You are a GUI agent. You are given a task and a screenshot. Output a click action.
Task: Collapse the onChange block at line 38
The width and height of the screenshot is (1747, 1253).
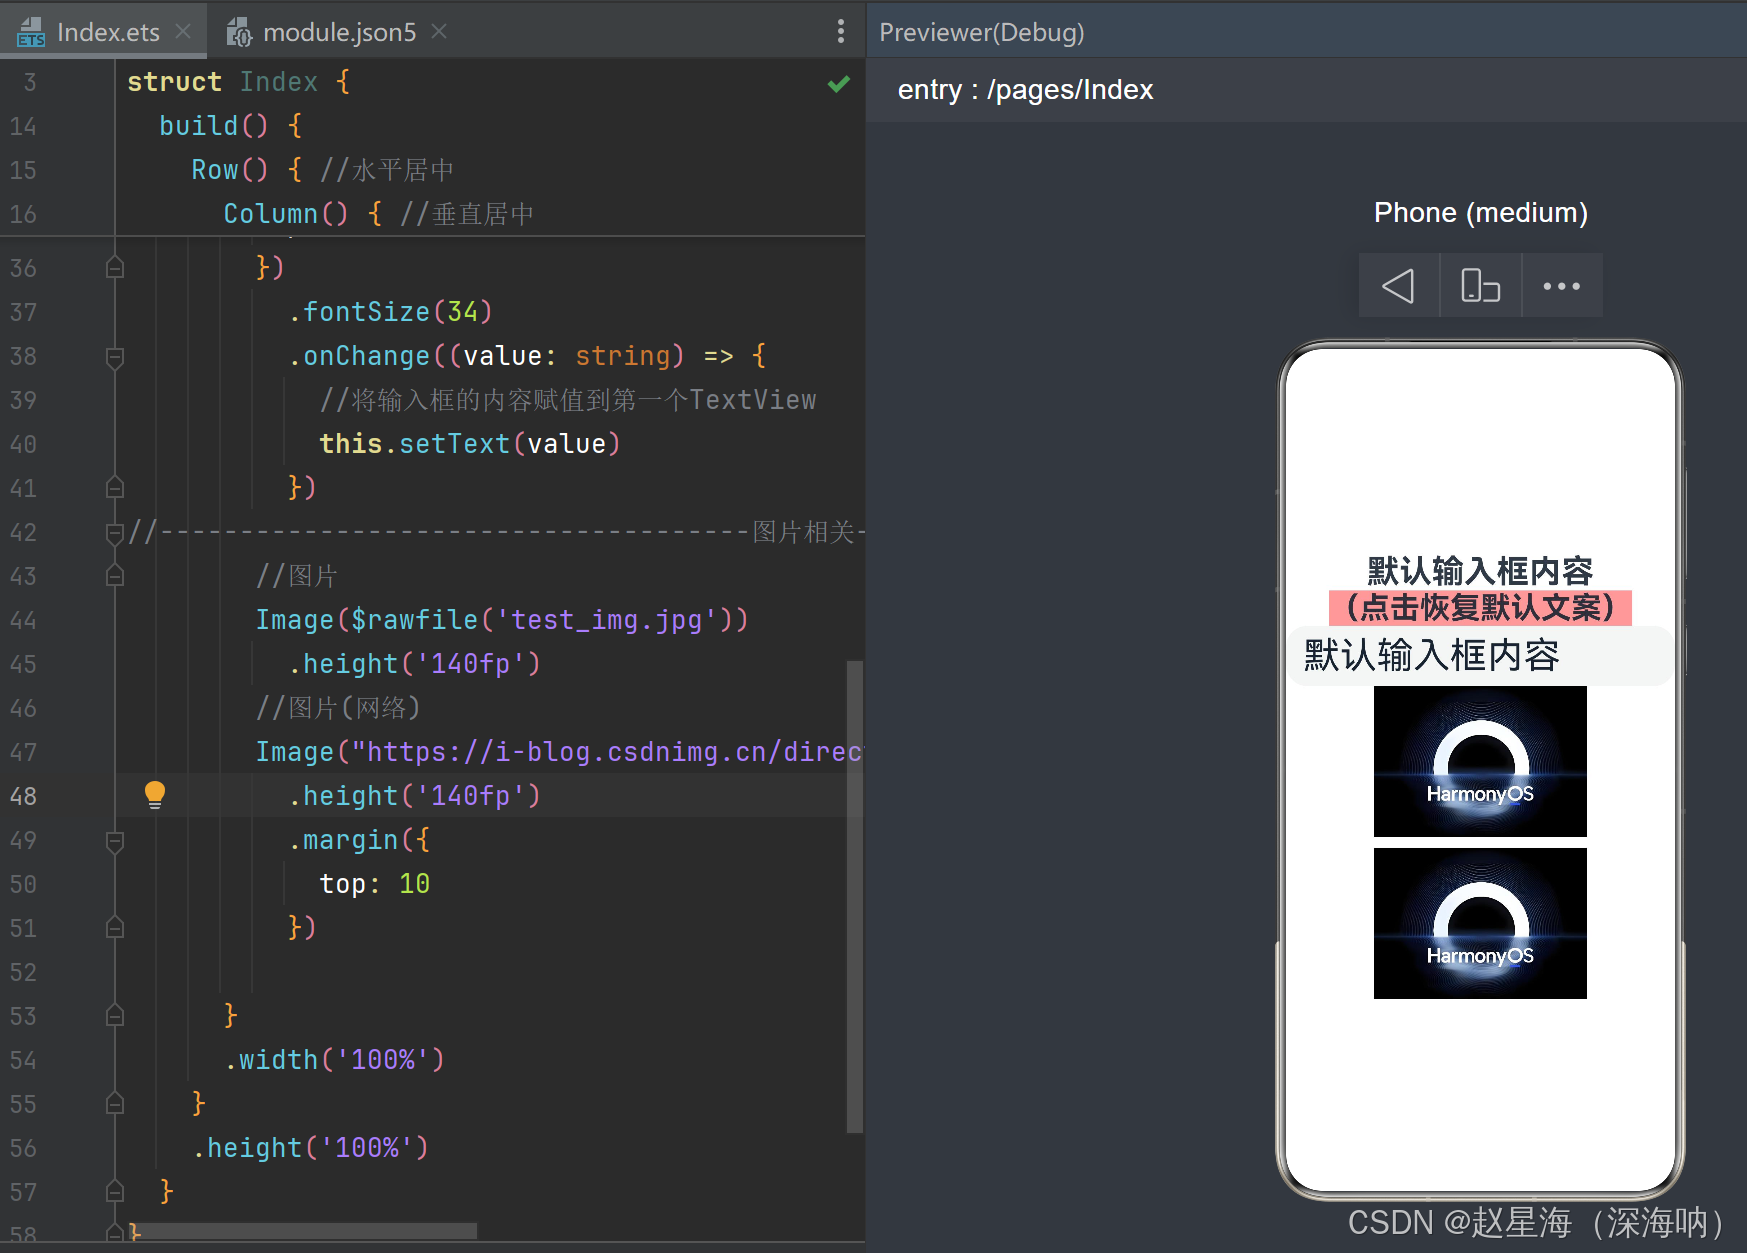pos(115,356)
